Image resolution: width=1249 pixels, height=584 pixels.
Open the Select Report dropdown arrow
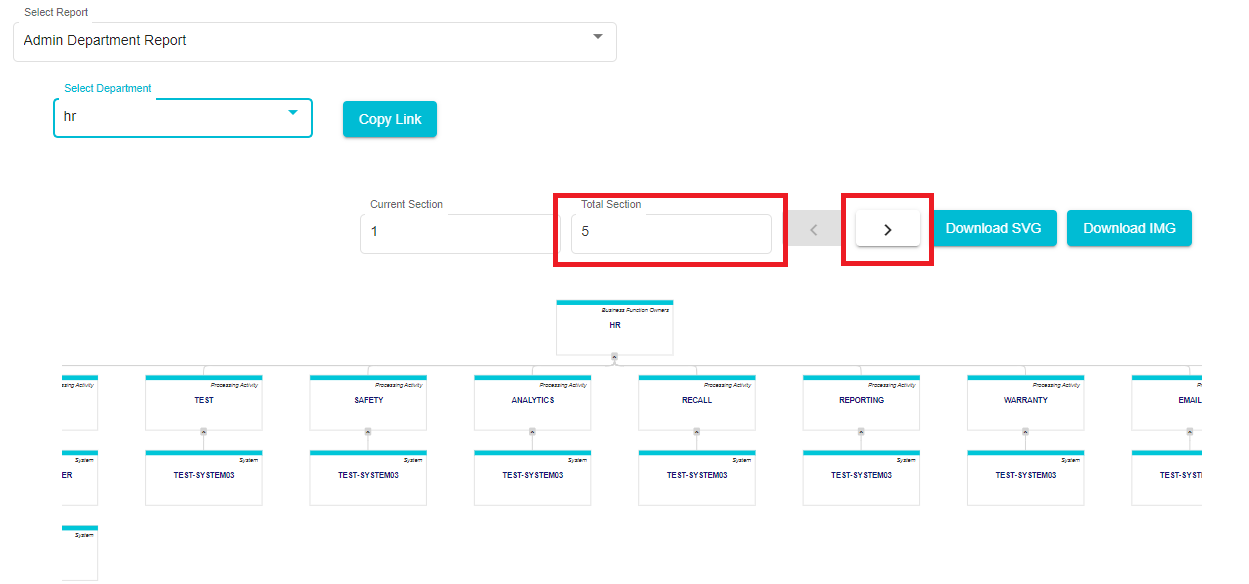coord(598,37)
